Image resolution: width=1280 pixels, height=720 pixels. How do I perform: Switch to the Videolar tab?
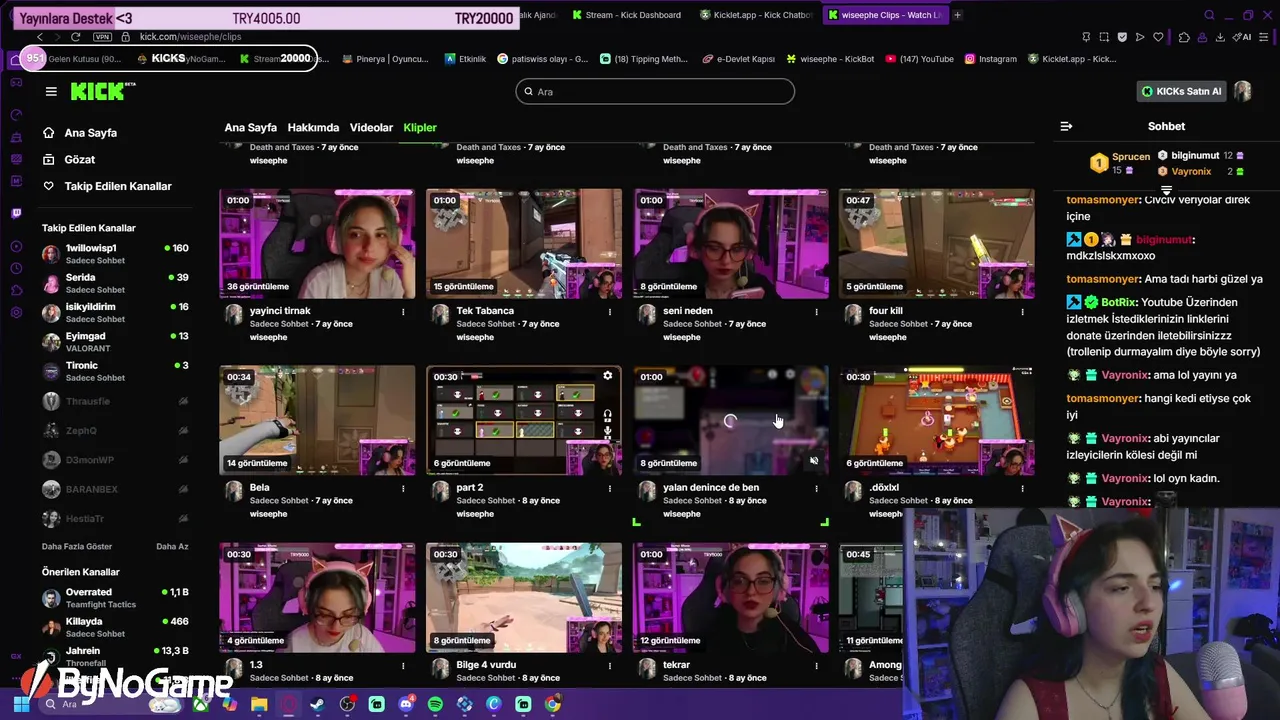tap(371, 128)
